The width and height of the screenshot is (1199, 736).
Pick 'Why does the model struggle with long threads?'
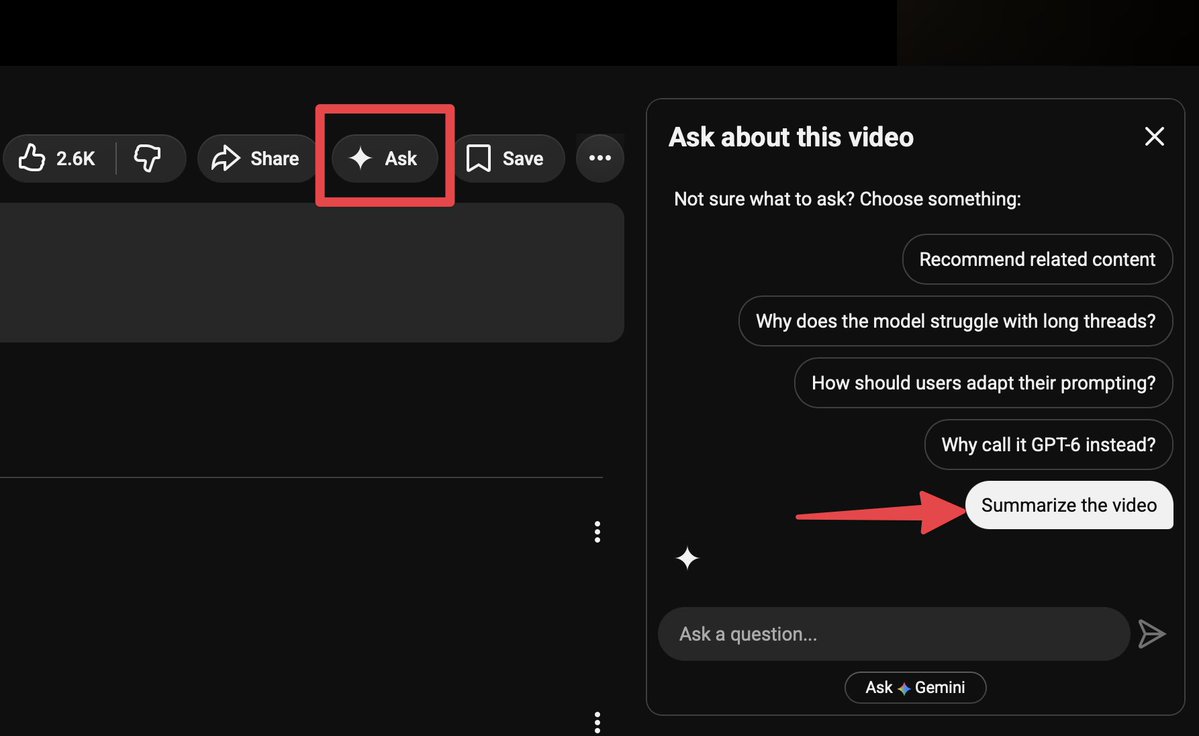click(955, 321)
